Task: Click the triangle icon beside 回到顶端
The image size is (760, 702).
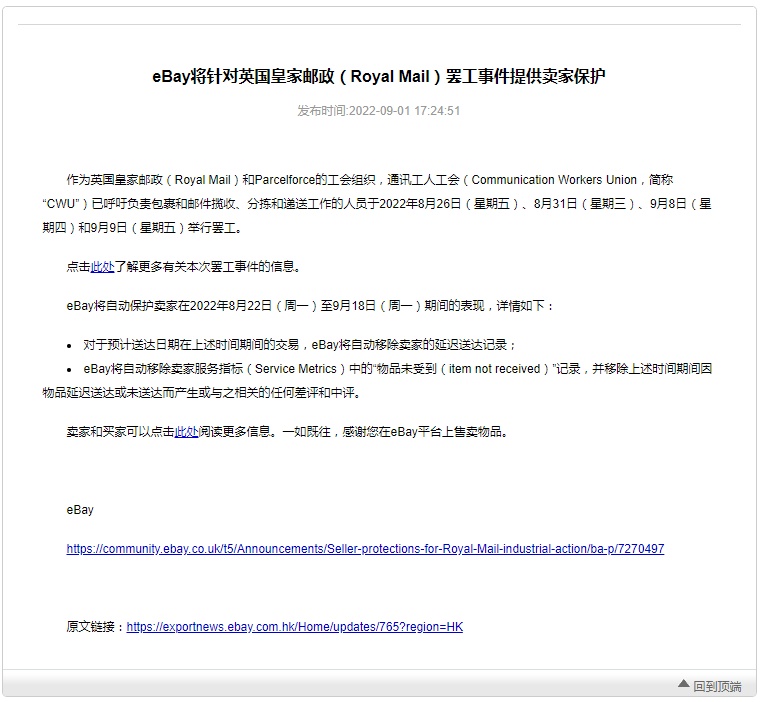Action: coord(684,684)
